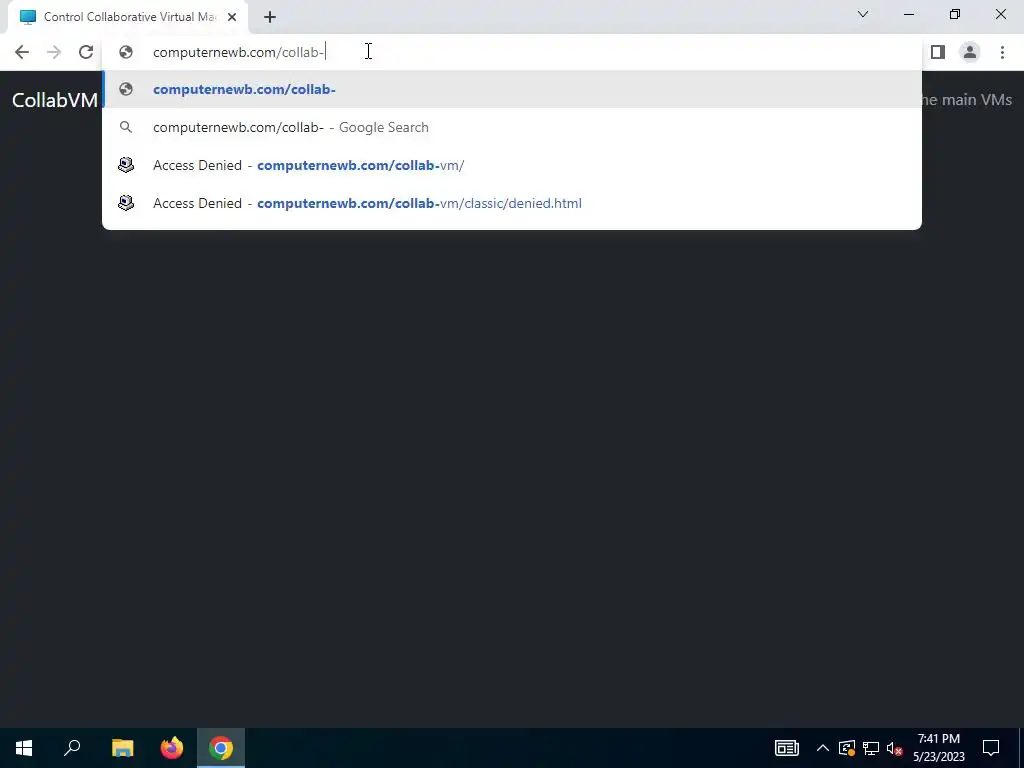1024x768 pixels.
Task: Reload the page with the refresh icon
Action: point(86,52)
